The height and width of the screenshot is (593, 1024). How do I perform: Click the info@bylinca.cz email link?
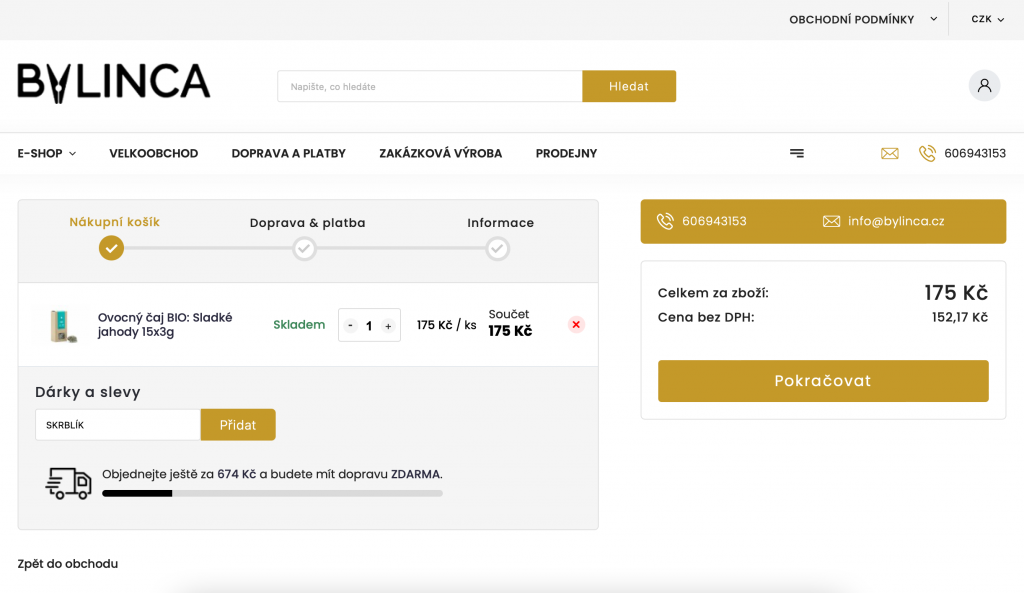tap(896, 221)
